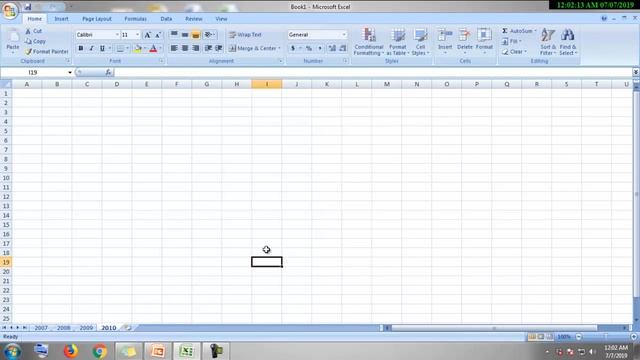This screenshot has width=640, height=360.
Task: Open the font size dropdown
Action: click(138, 35)
